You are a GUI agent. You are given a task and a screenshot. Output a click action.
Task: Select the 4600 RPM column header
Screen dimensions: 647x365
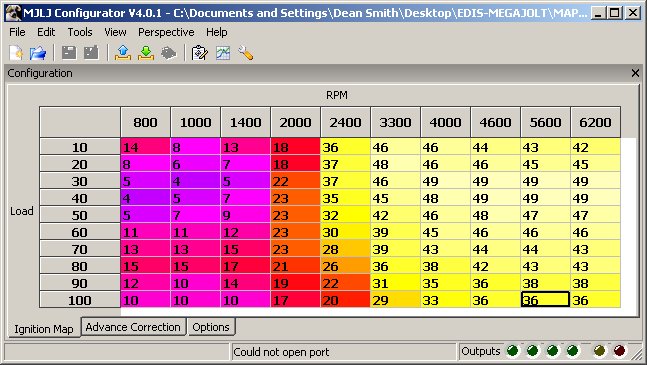pos(495,122)
